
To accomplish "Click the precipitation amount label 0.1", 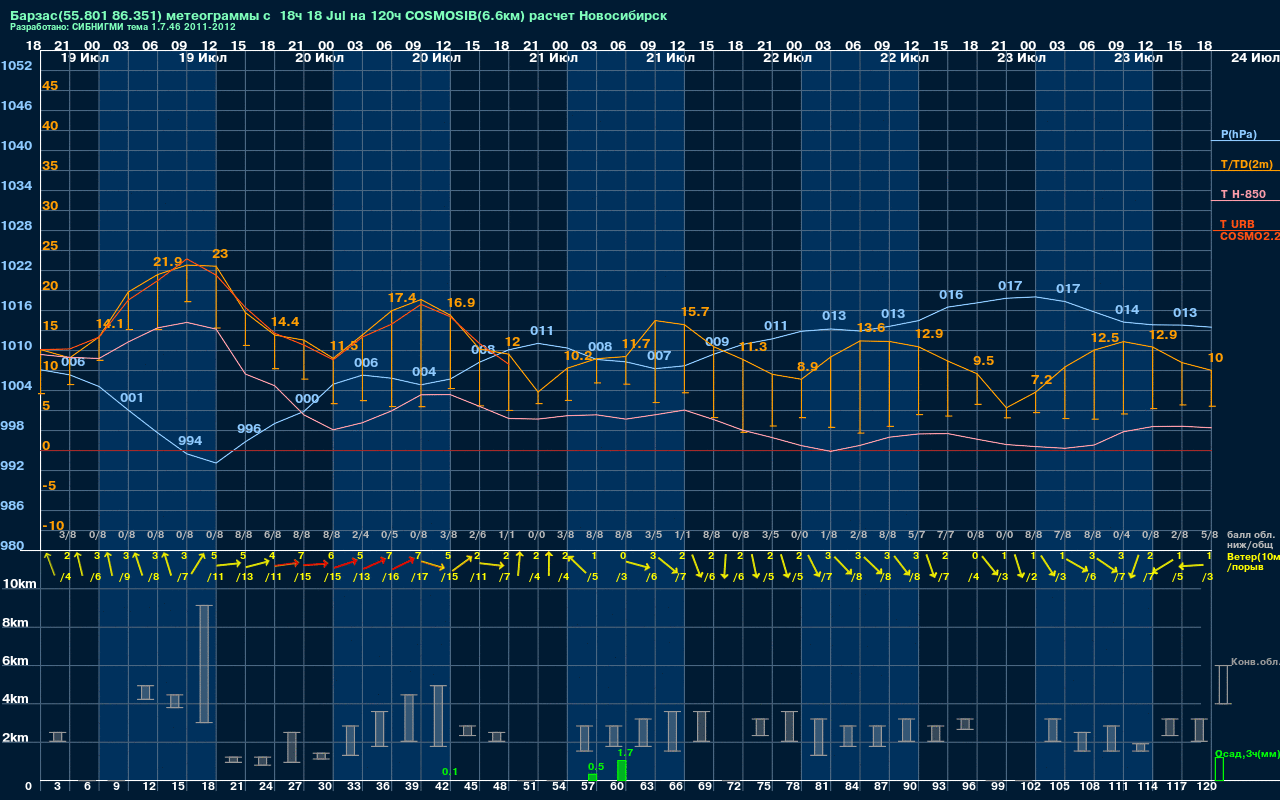I will click(450, 772).
